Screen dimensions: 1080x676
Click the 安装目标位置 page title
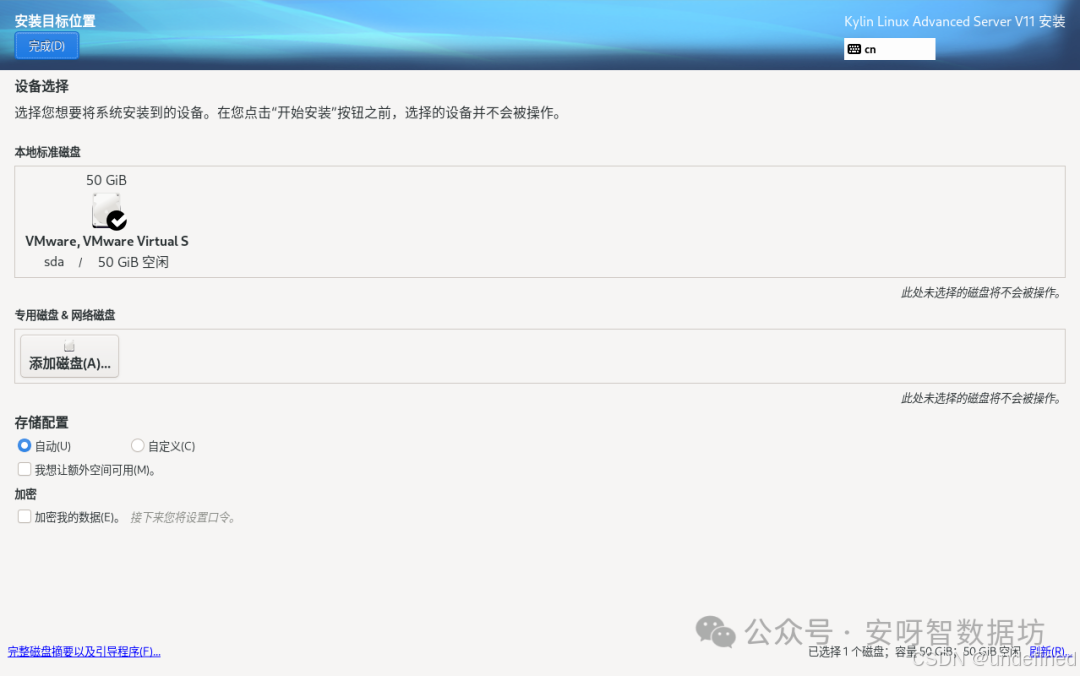(x=55, y=21)
